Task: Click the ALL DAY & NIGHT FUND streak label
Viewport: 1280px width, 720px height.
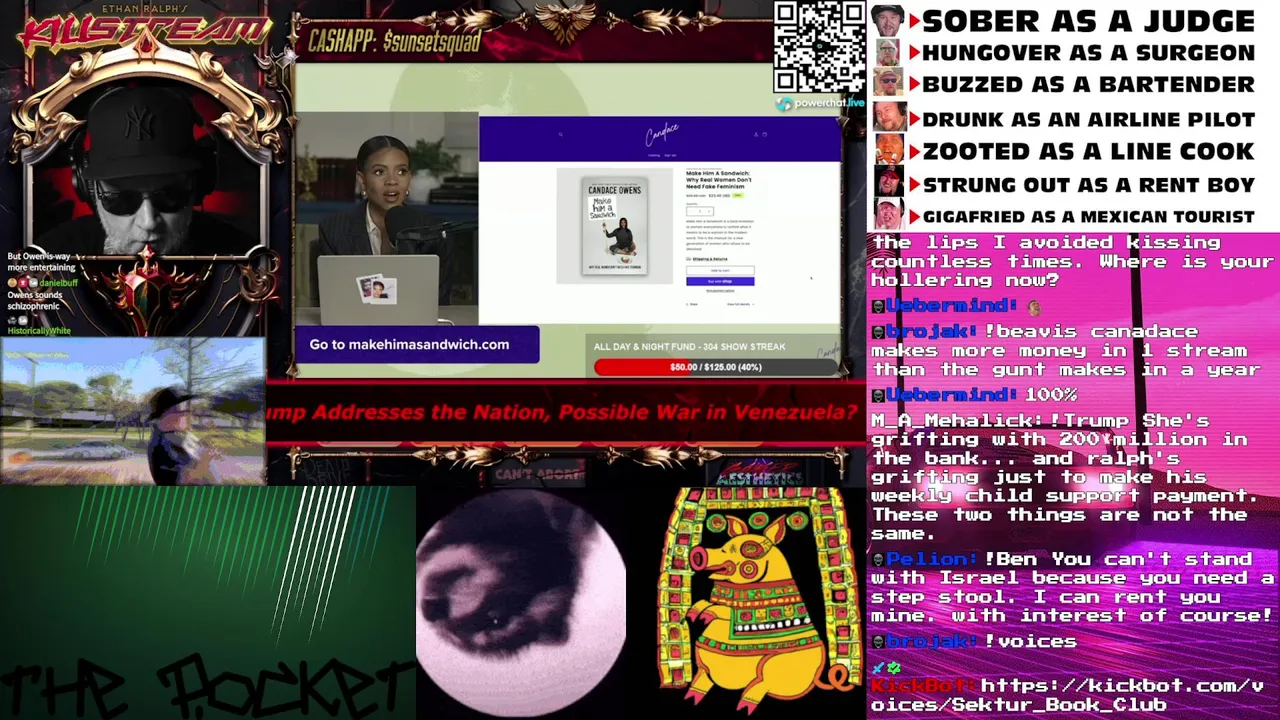Action: [x=689, y=347]
